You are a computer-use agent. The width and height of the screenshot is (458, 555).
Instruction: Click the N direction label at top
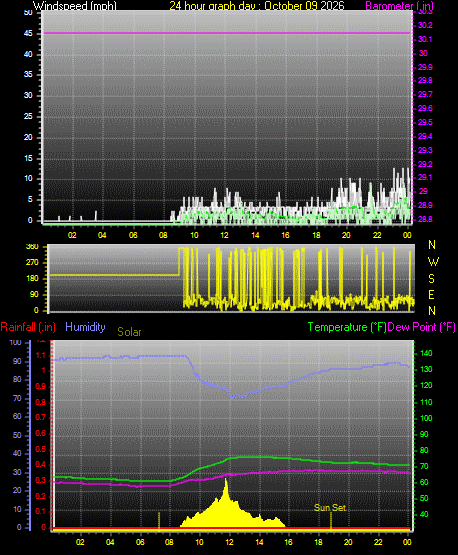click(x=432, y=245)
